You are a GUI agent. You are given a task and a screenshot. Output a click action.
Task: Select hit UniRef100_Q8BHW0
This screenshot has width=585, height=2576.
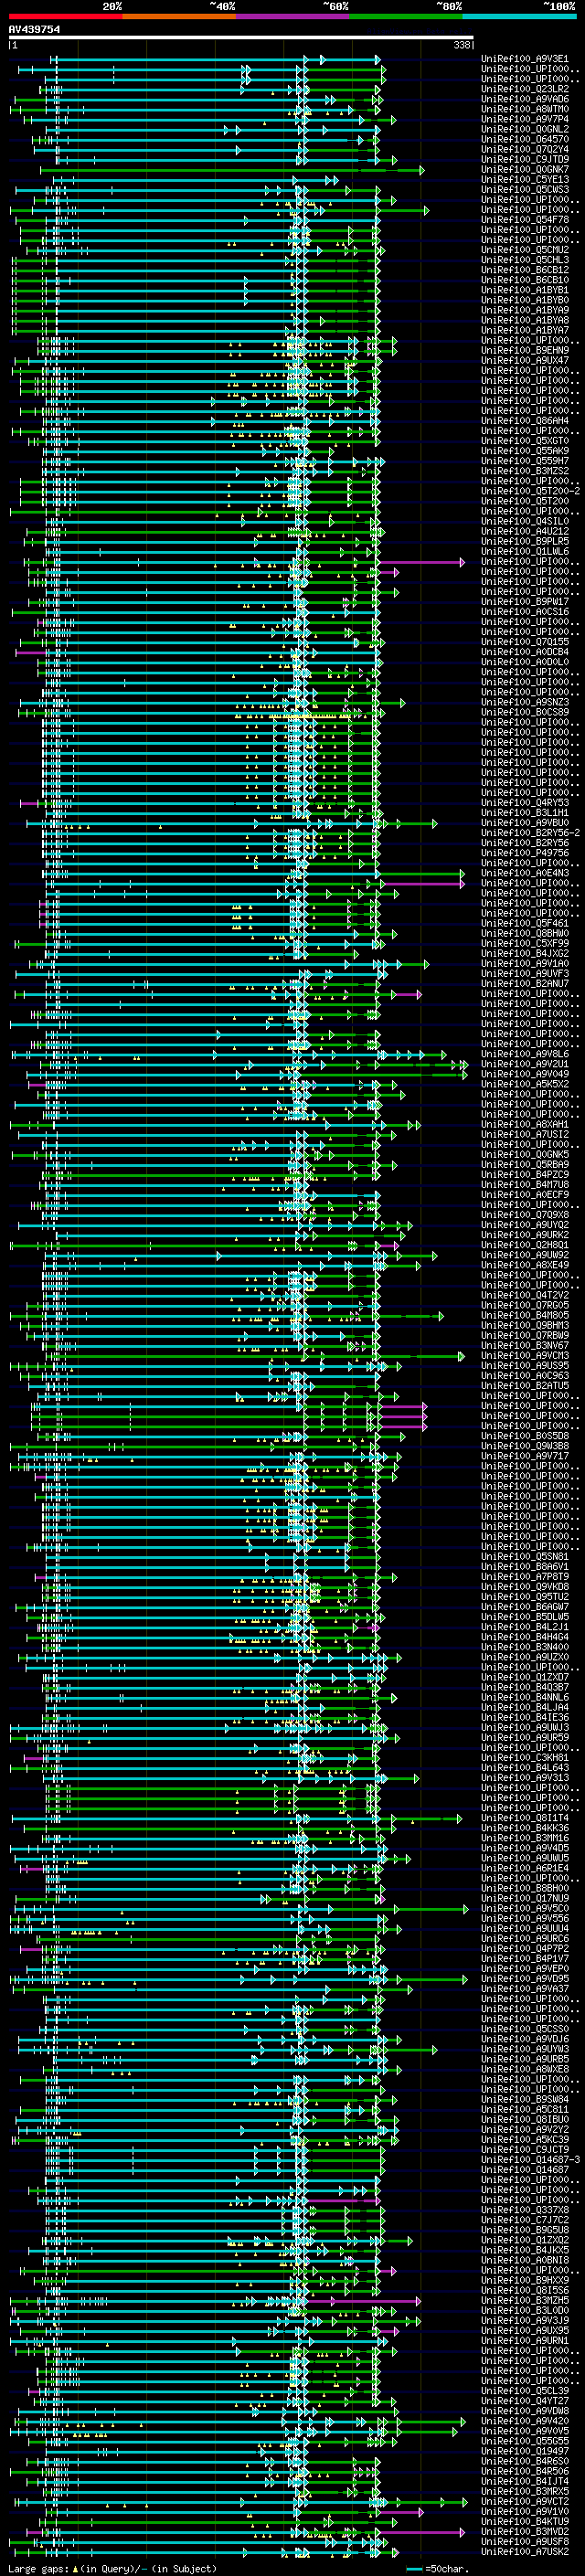(525, 933)
